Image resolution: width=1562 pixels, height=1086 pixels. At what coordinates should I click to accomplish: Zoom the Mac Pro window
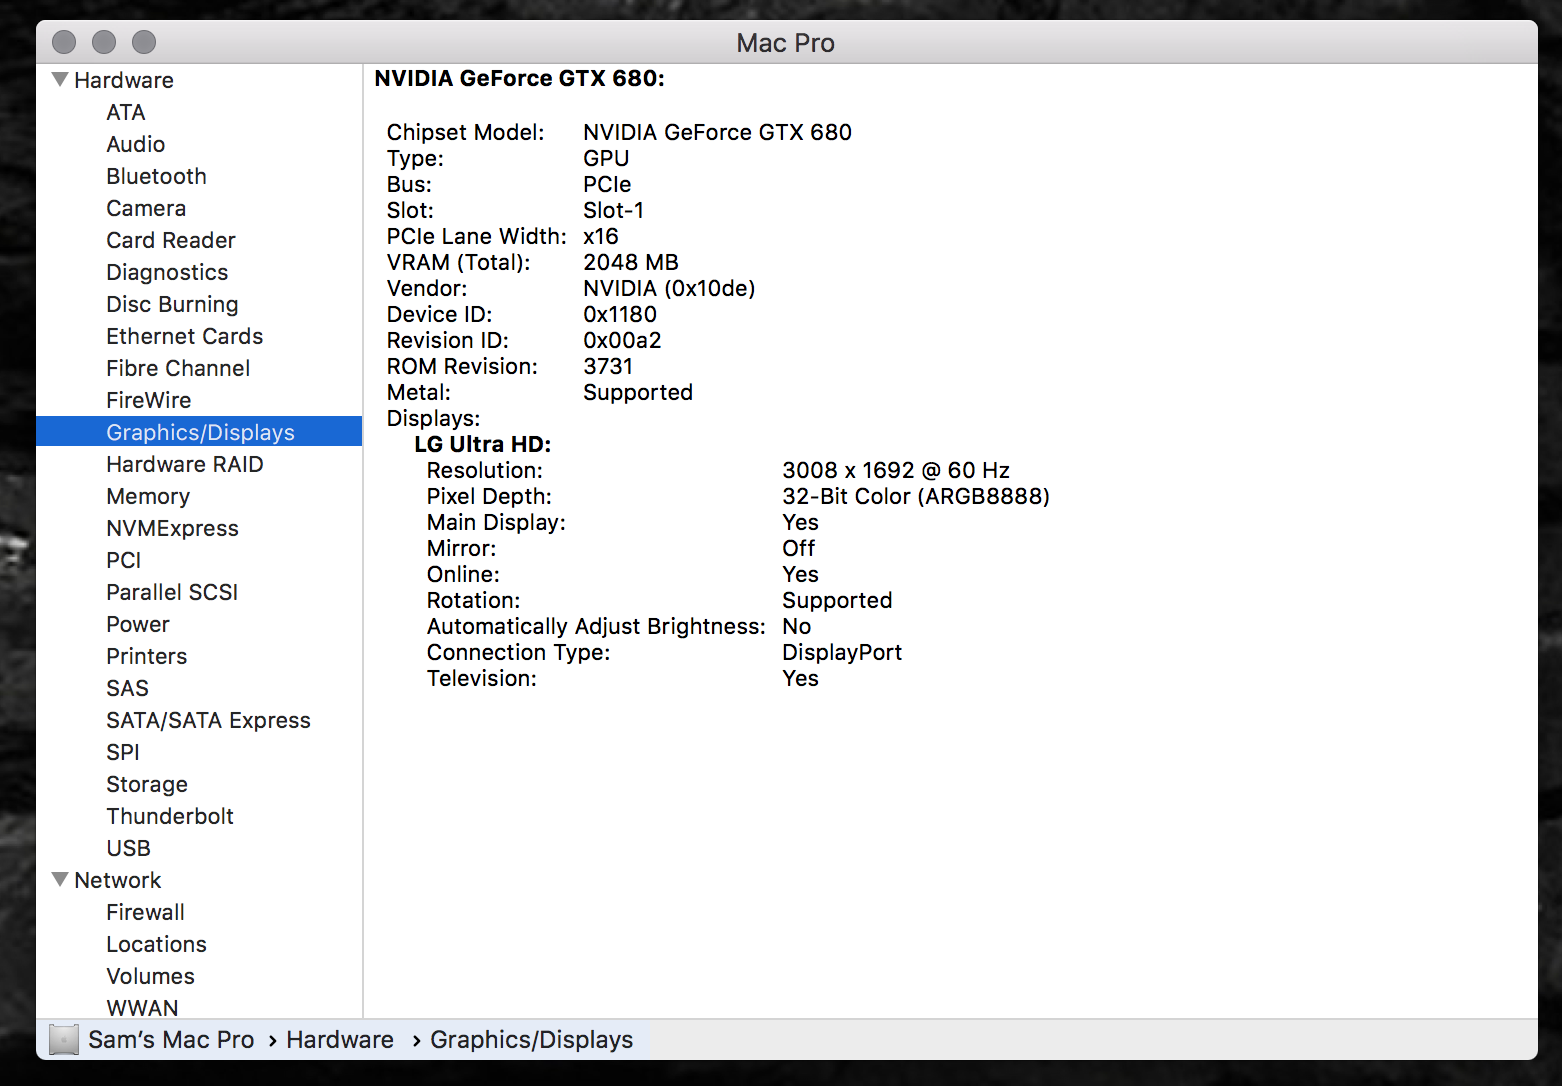(x=144, y=42)
